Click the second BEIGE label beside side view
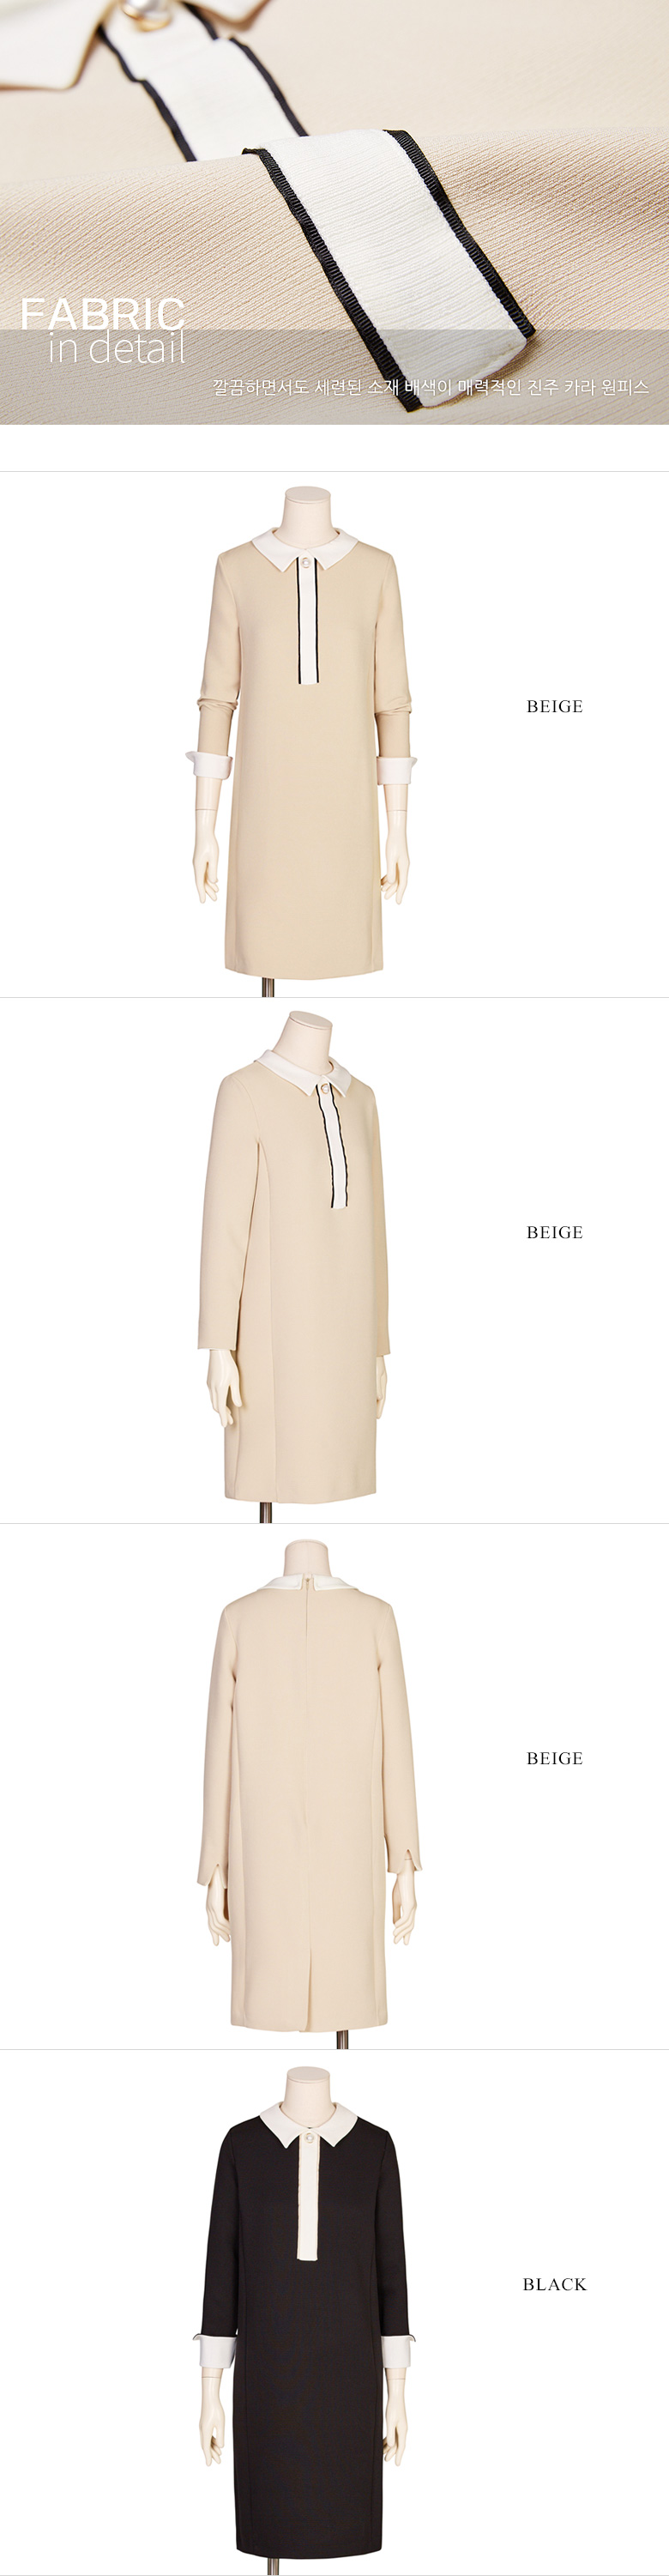This screenshot has width=669, height=2576. click(554, 1232)
